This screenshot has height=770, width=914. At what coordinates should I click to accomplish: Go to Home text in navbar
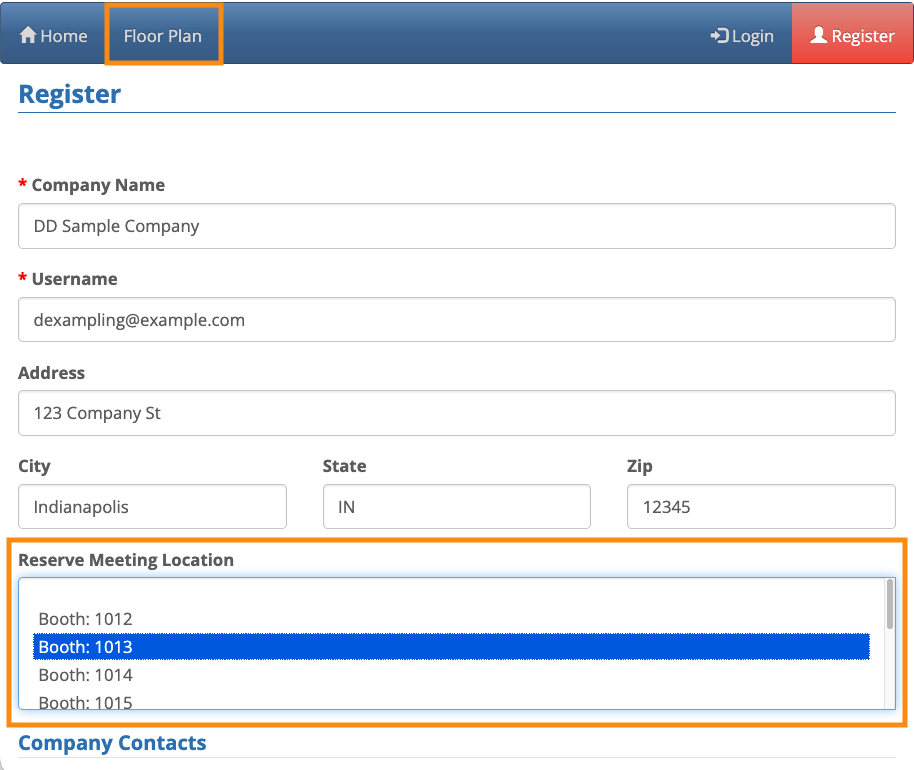coord(64,36)
